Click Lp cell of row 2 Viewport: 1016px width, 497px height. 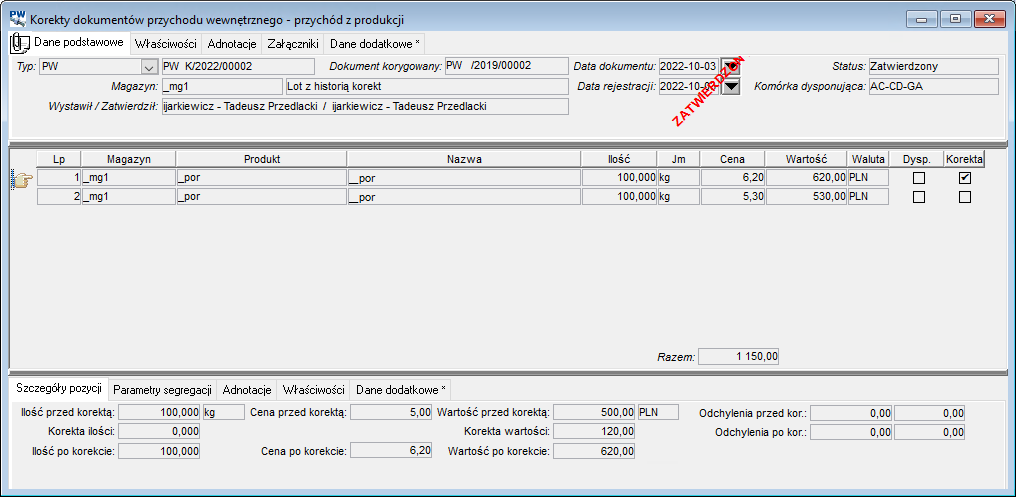[x=59, y=197]
